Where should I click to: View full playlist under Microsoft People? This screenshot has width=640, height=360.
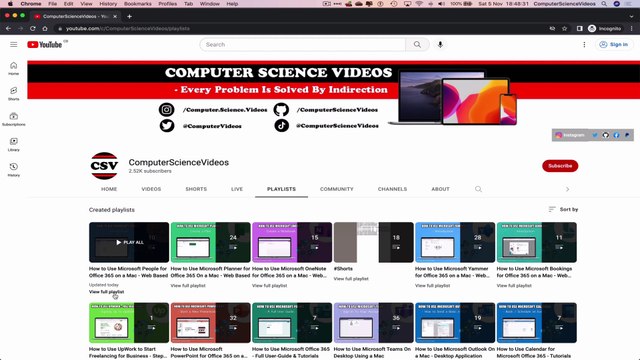coord(107,292)
